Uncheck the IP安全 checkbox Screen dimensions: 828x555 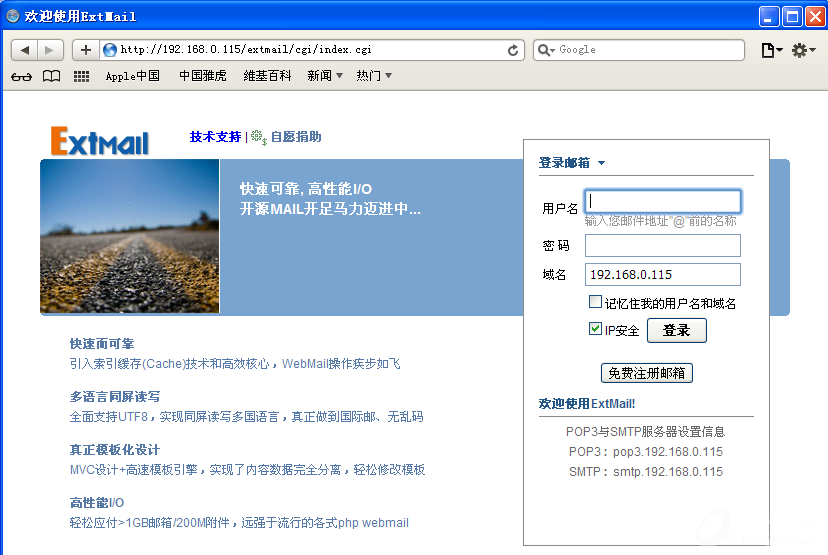tap(596, 329)
